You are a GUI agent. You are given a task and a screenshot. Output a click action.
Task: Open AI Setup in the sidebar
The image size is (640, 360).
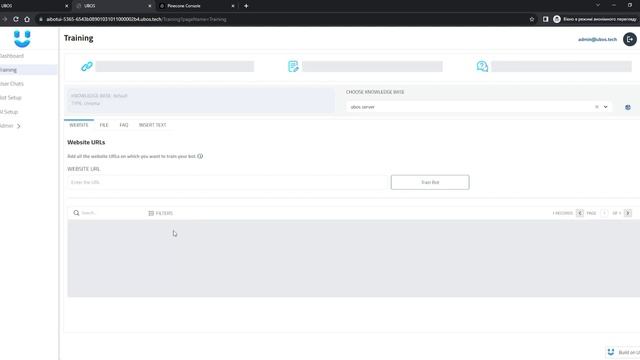(9, 112)
